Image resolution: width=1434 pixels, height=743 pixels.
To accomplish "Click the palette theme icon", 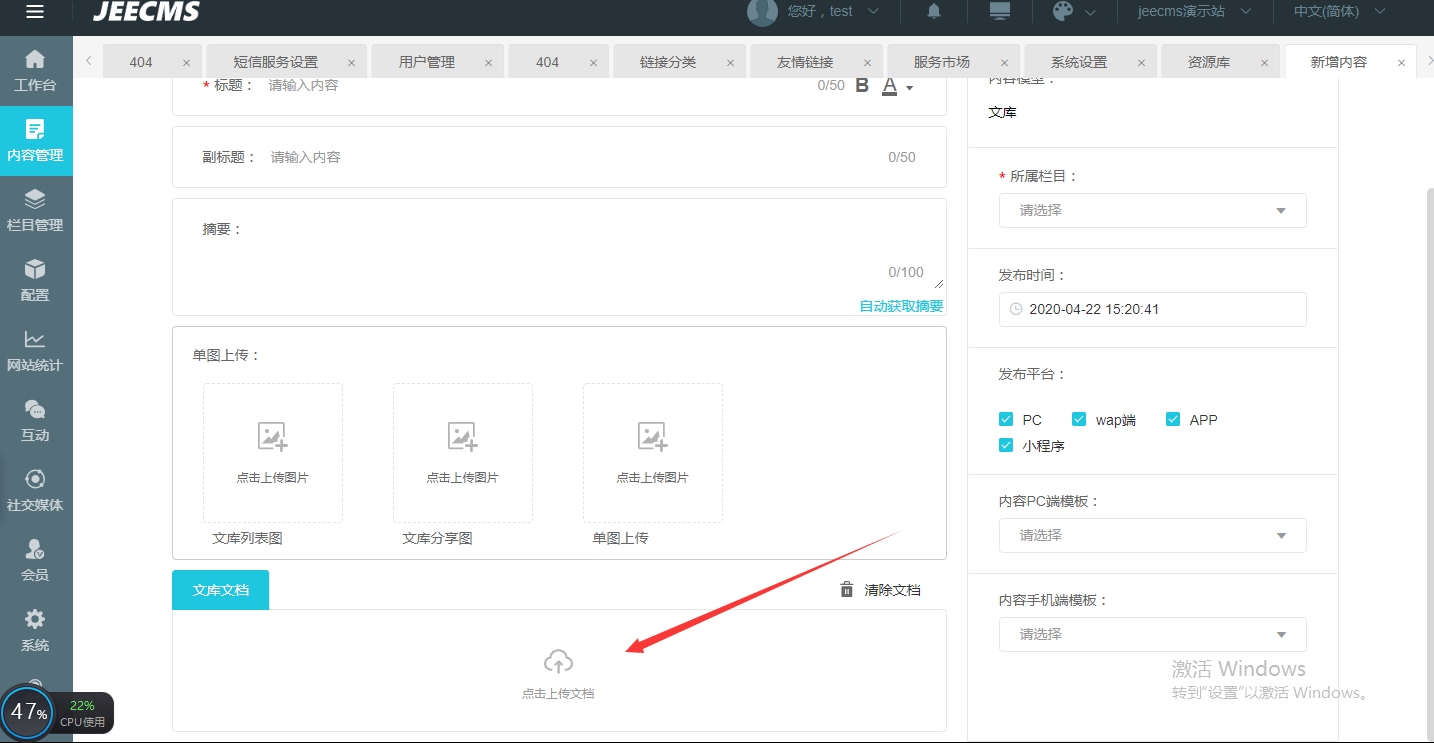I will tap(1063, 11).
